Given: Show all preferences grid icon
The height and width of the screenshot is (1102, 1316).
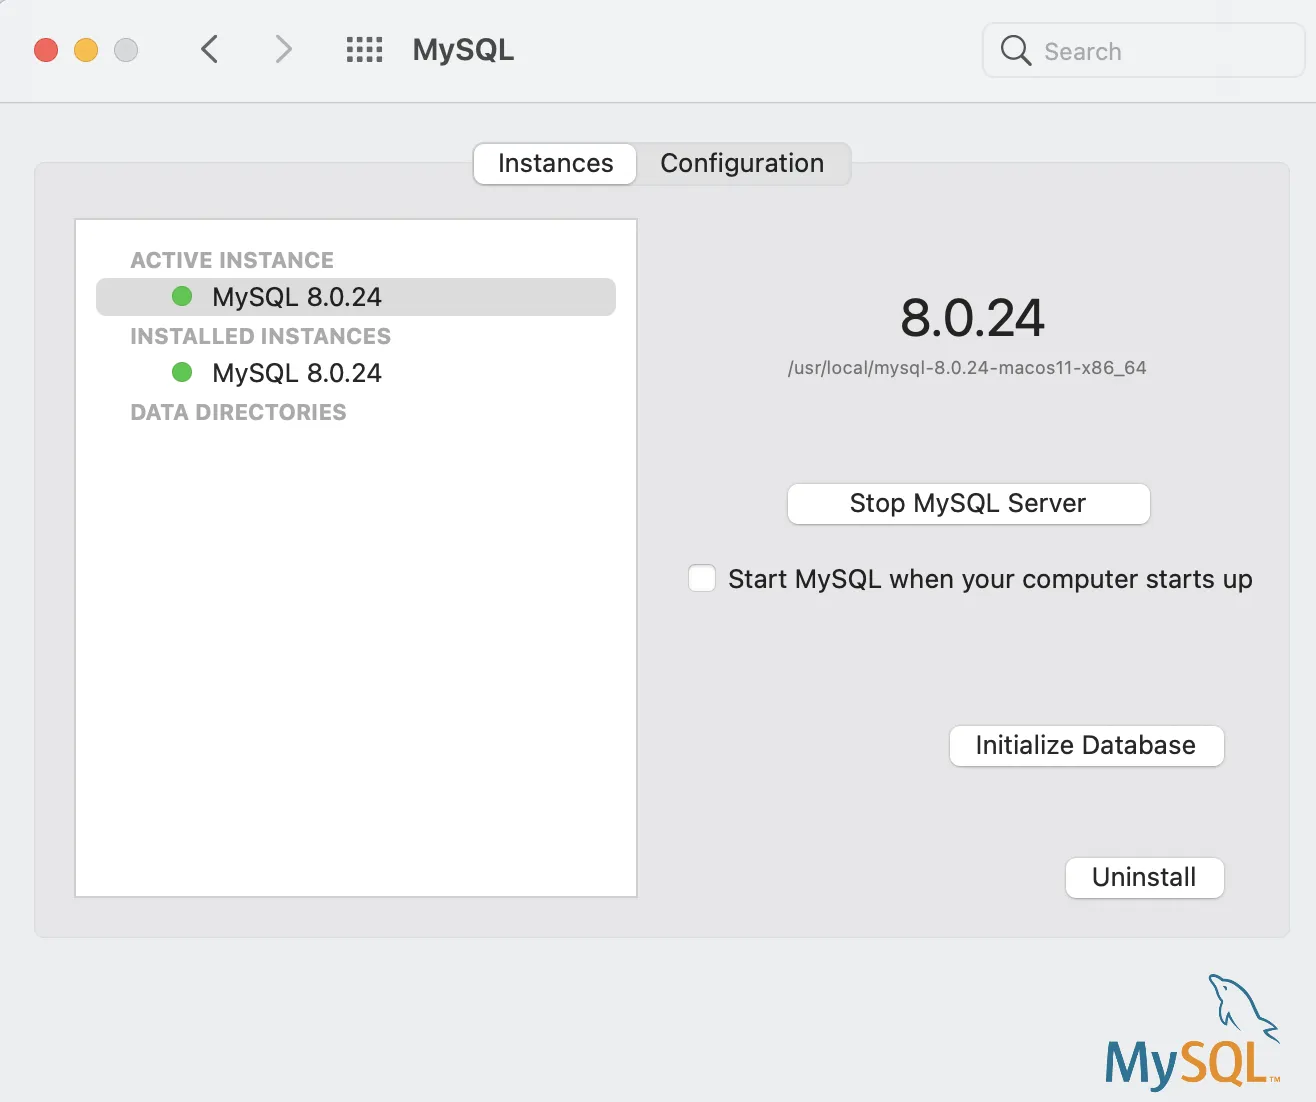Looking at the screenshot, I should pos(364,50).
